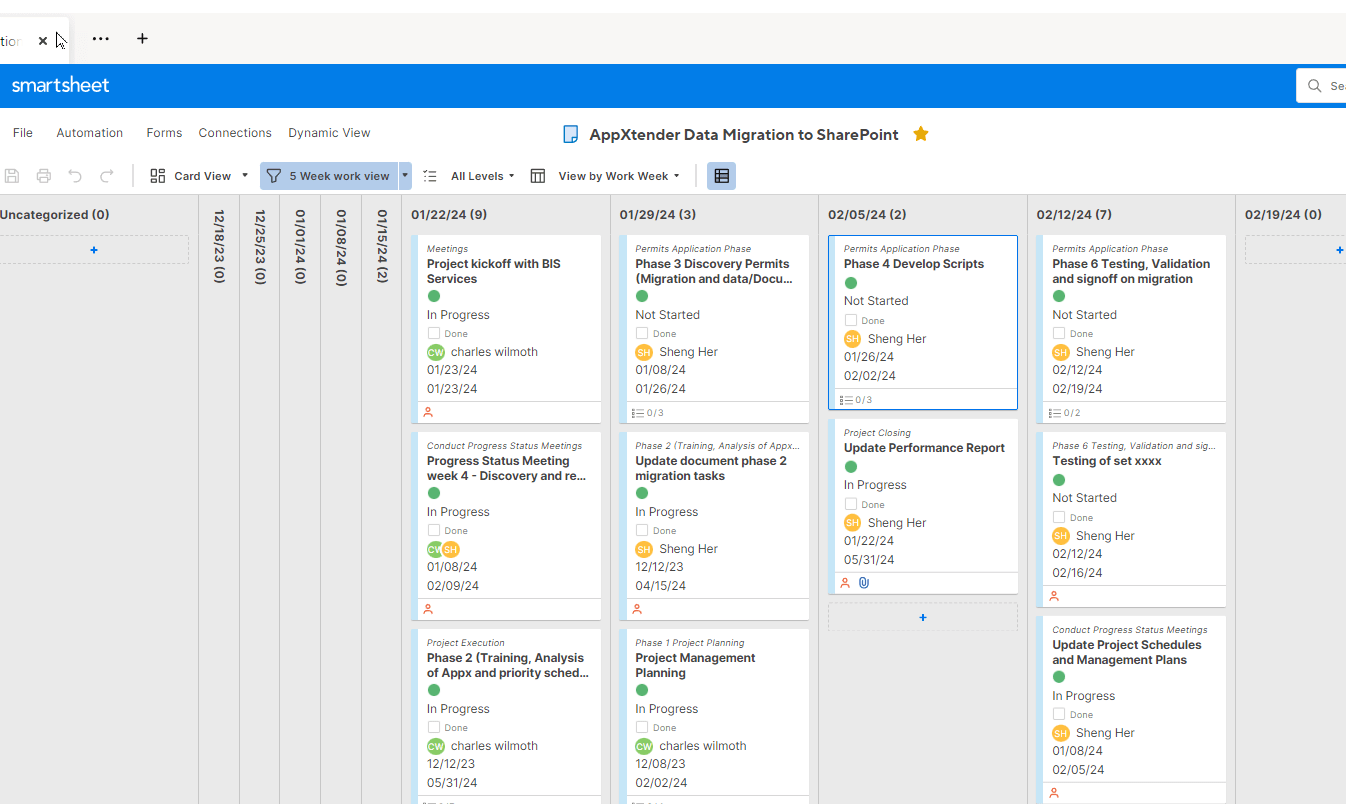Click the Print icon in the toolbar

coord(44,176)
